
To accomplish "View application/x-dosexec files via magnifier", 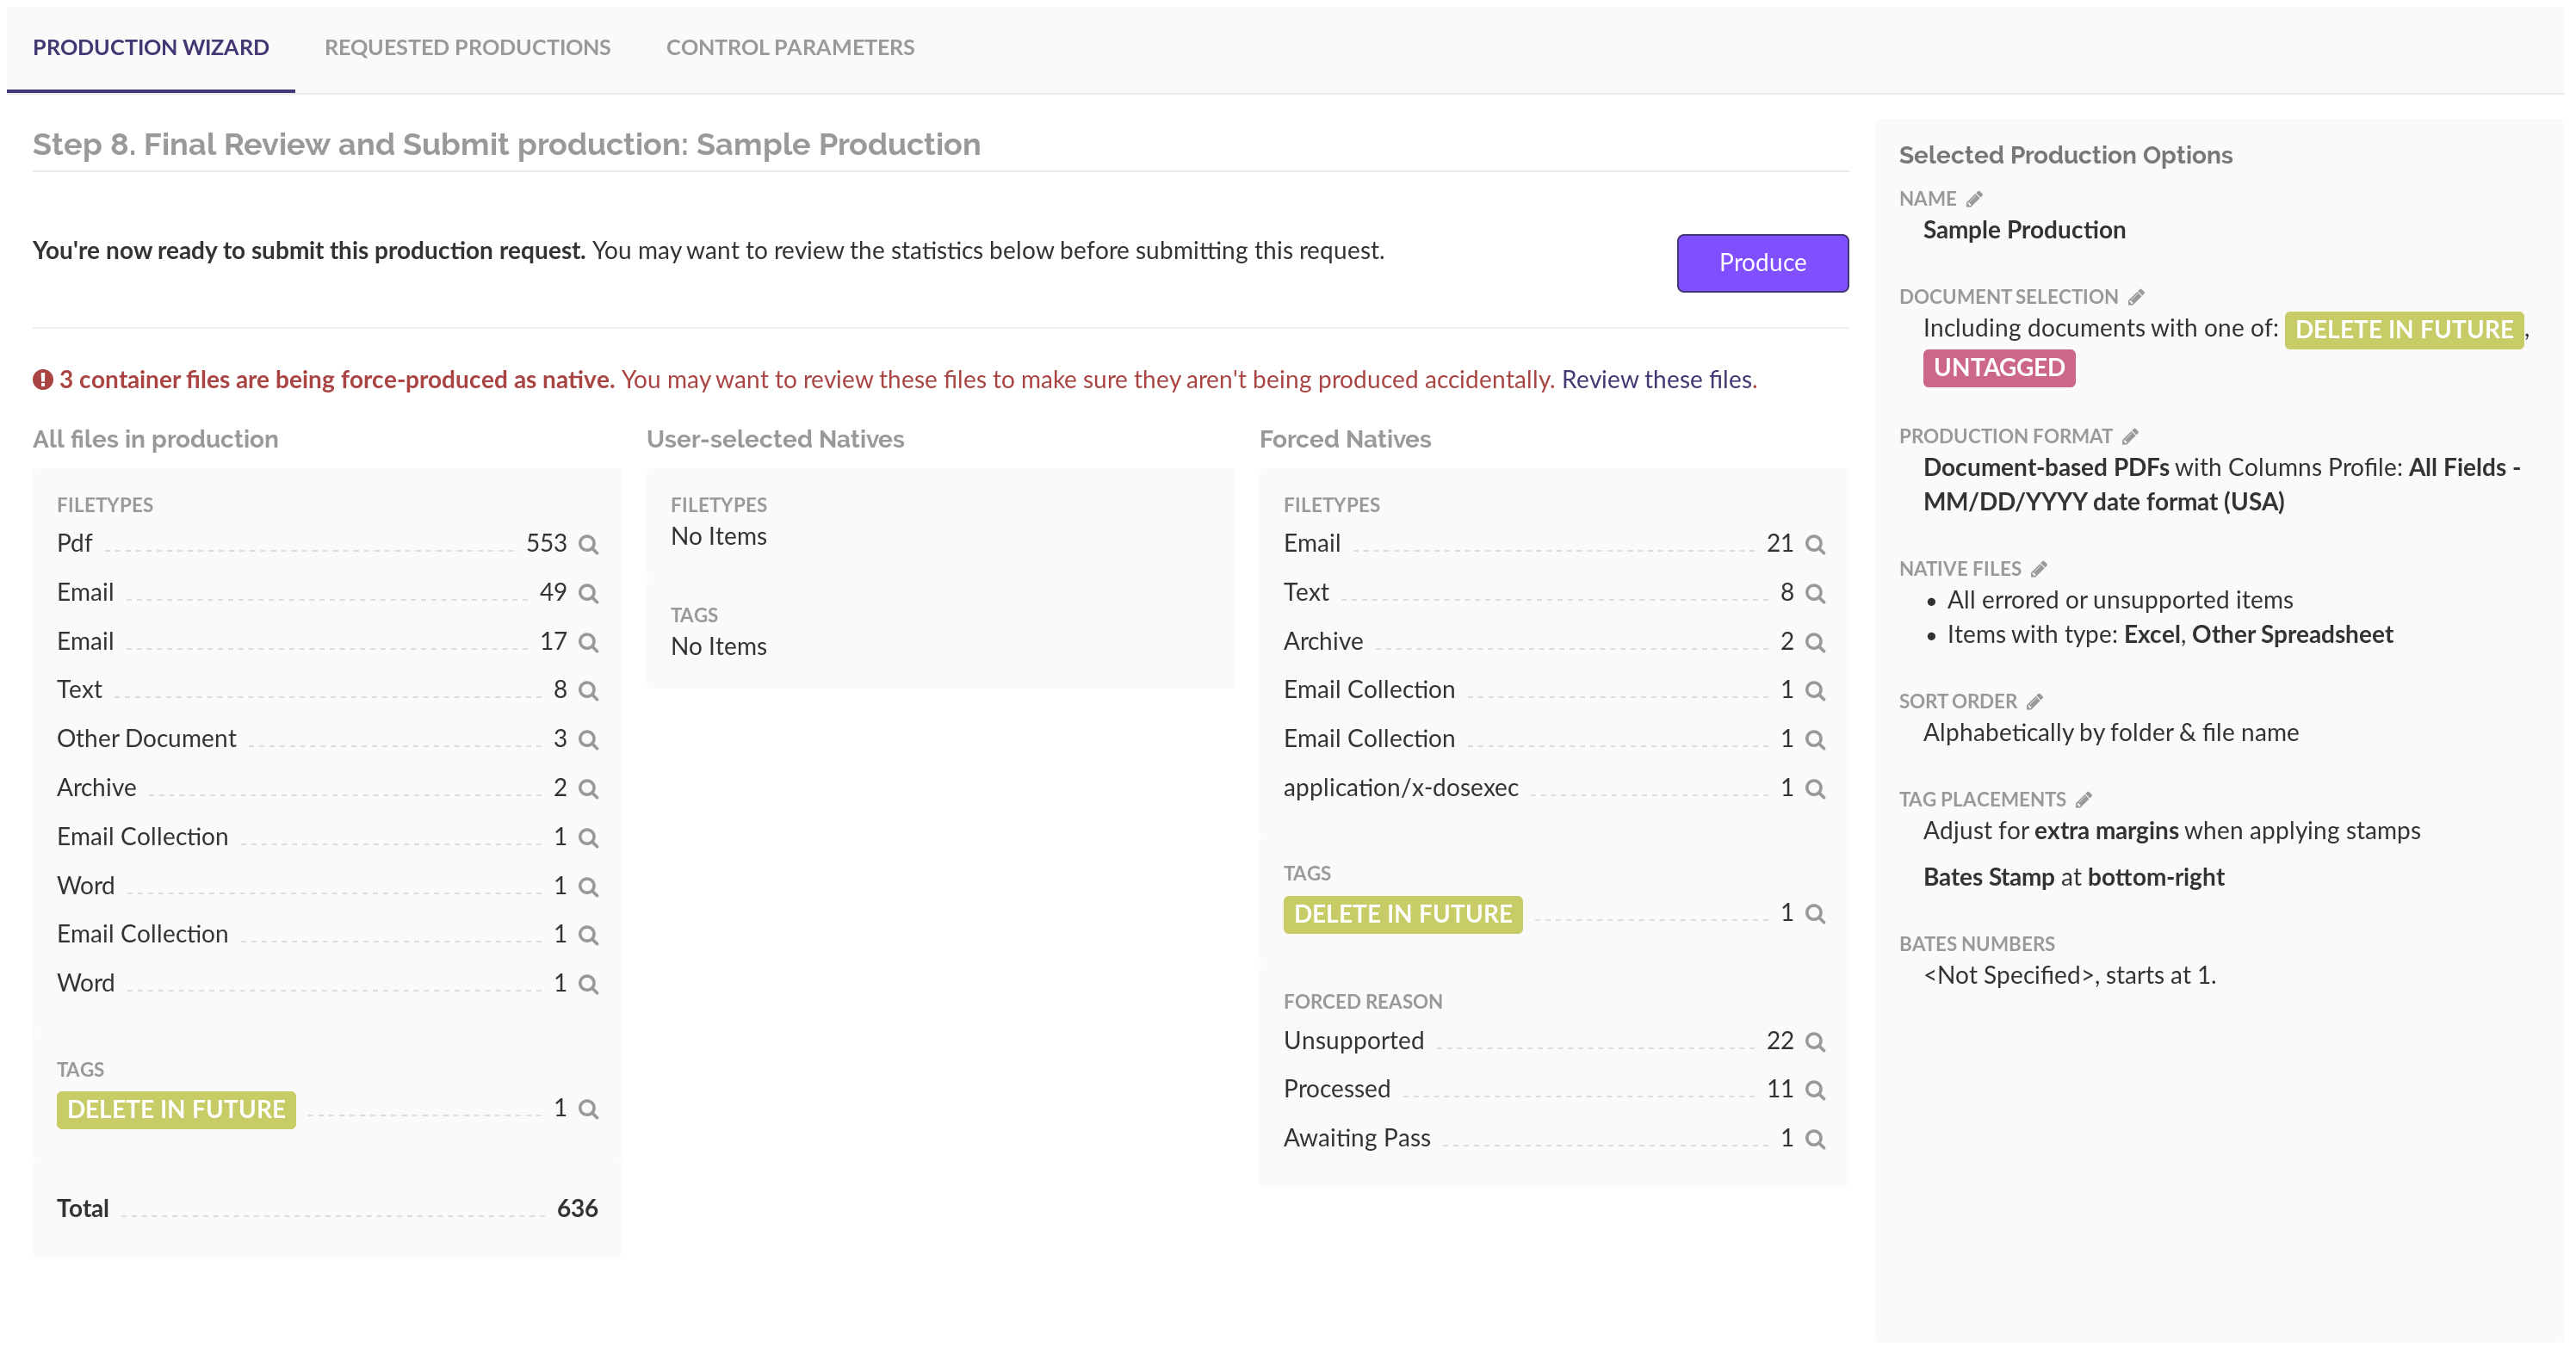I will (x=1815, y=789).
